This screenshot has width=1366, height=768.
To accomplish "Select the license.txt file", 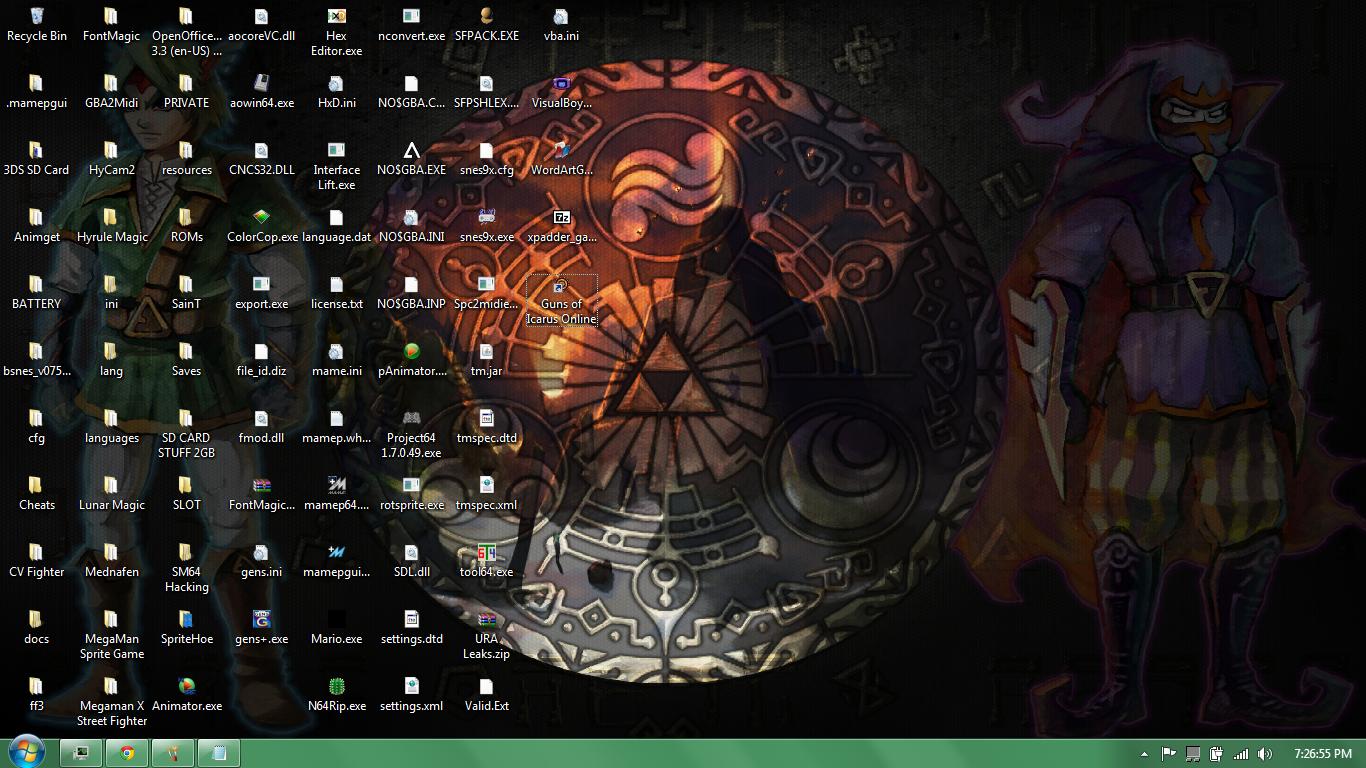I will [336, 294].
